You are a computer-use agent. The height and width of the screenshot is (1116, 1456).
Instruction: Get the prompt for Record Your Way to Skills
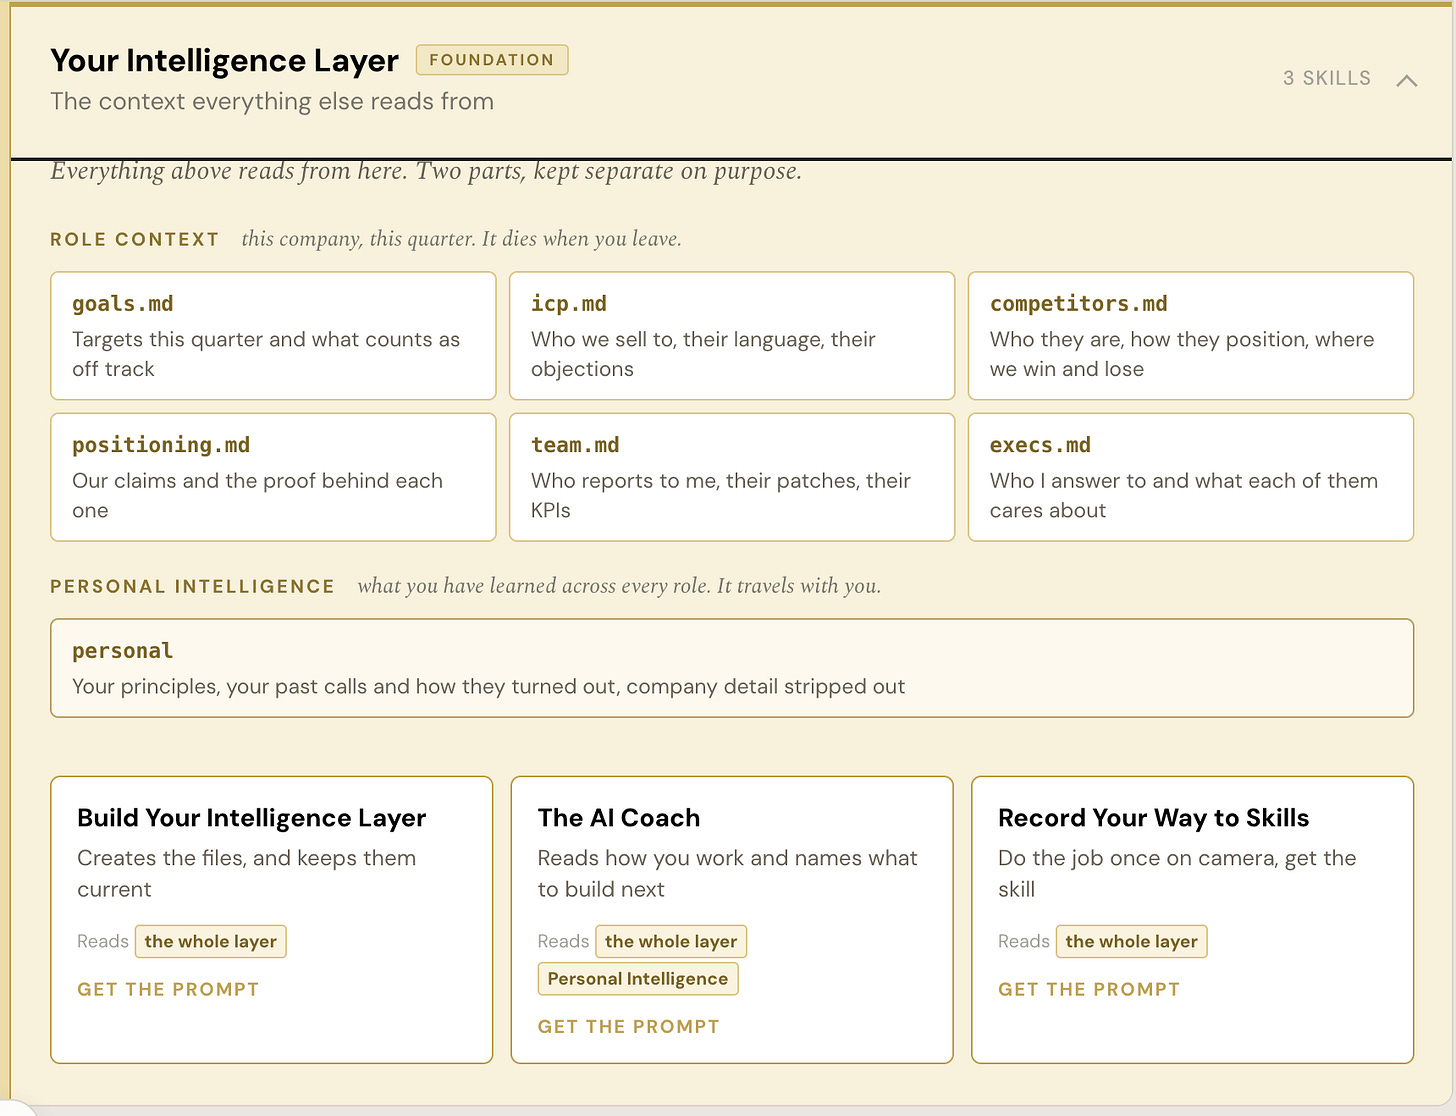pyautogui.click(x=1089, y=989)
